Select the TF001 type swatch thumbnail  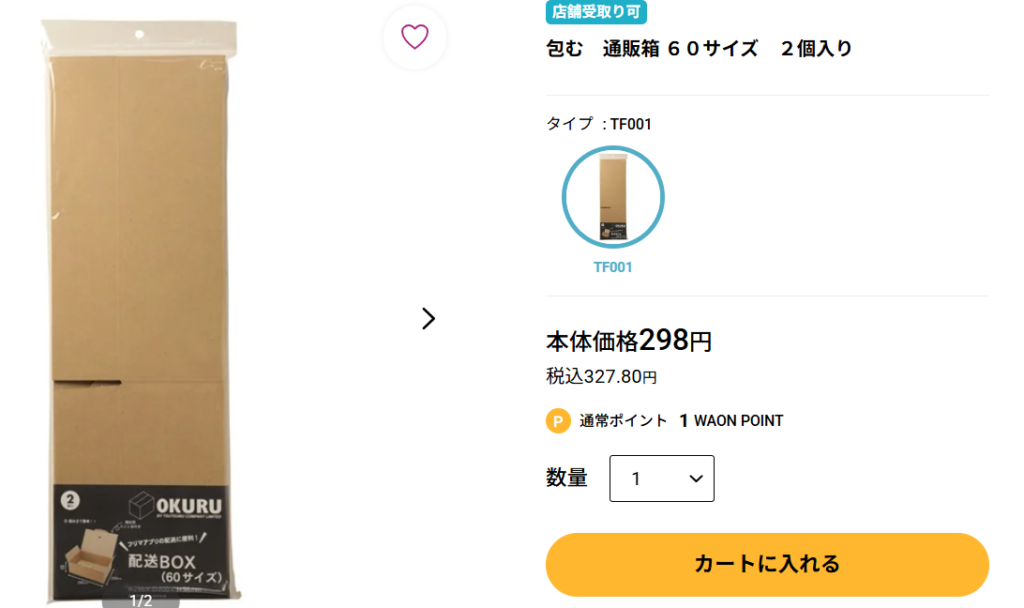[613, 197]
